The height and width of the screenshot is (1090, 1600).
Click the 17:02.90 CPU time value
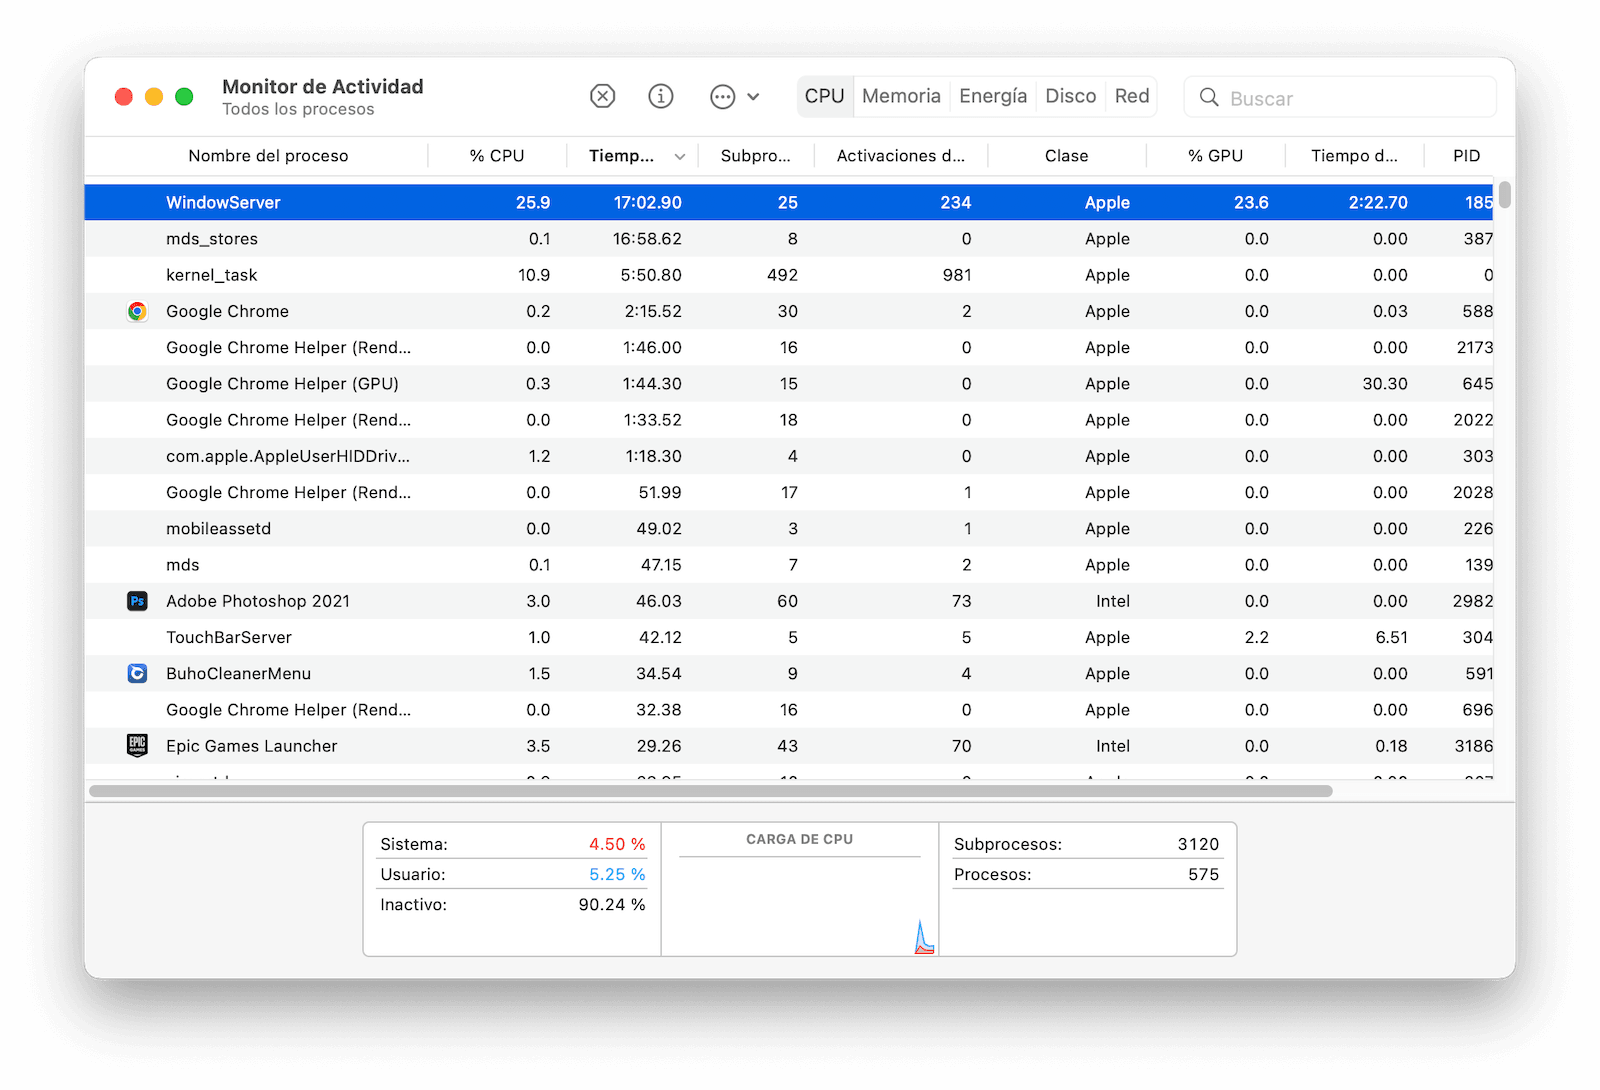click(x=647, y=202)
